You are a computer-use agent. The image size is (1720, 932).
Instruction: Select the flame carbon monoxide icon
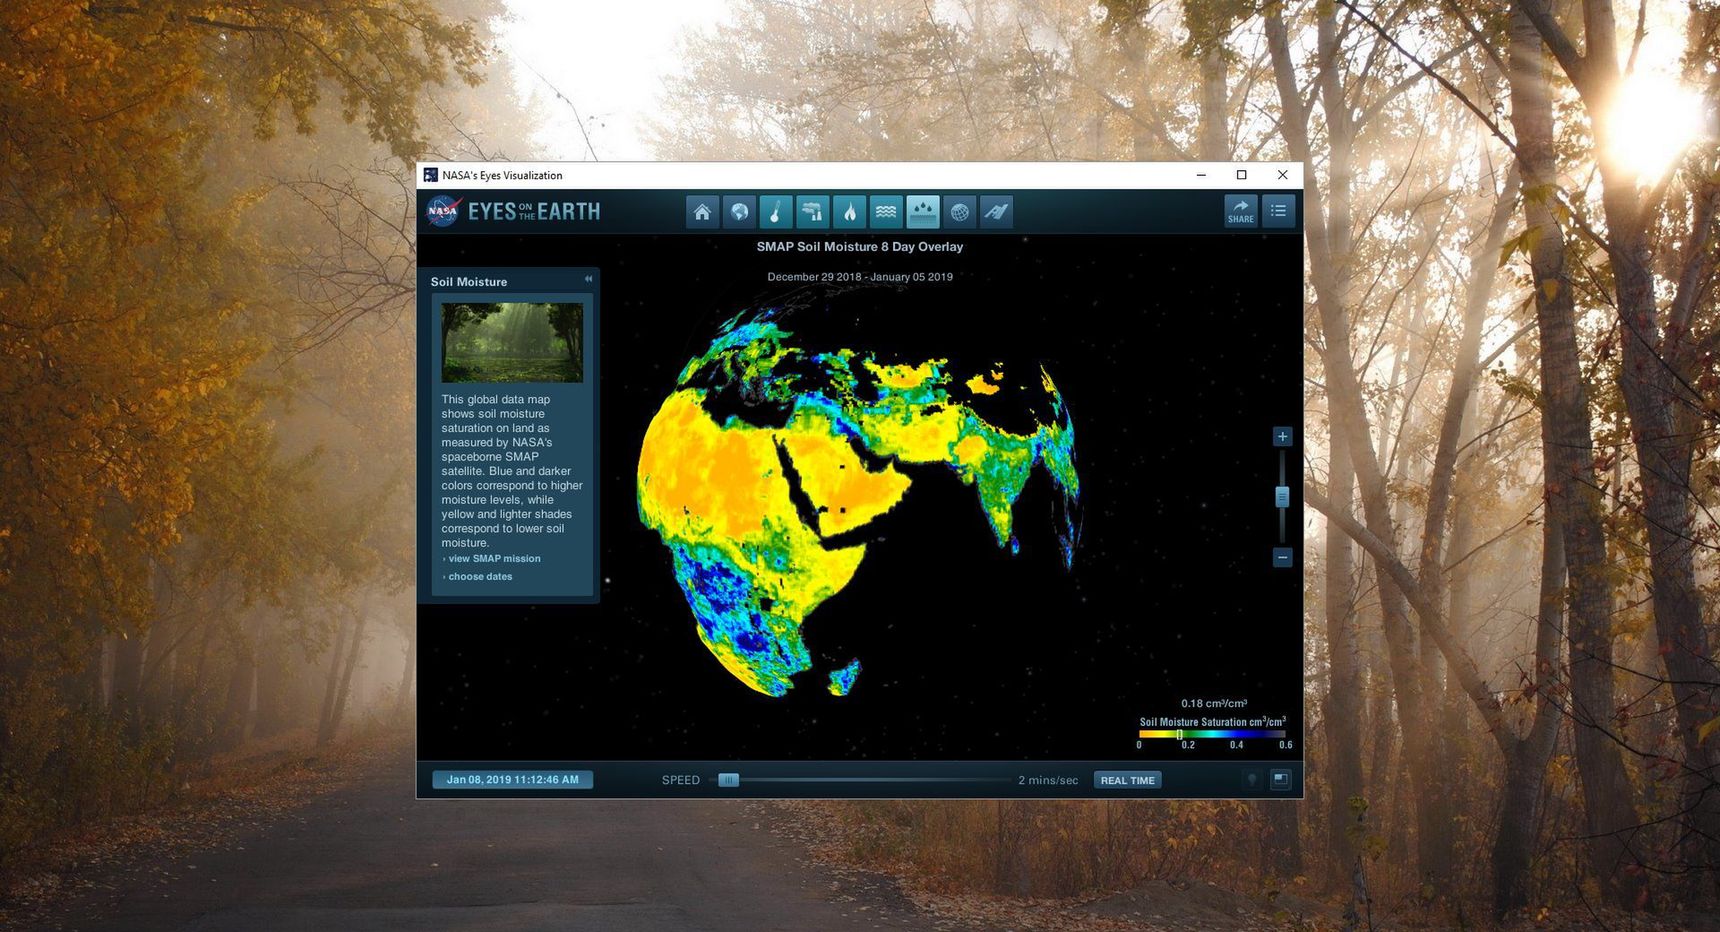point(850,212)
